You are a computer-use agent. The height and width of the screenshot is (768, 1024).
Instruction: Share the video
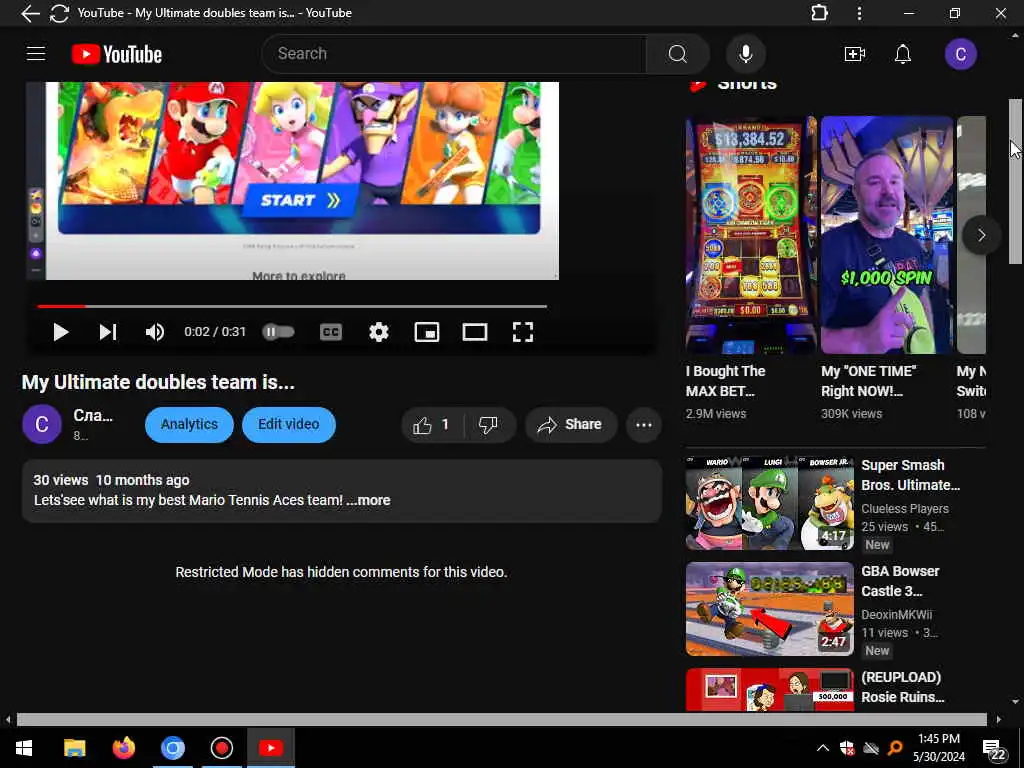coord(571,425)
